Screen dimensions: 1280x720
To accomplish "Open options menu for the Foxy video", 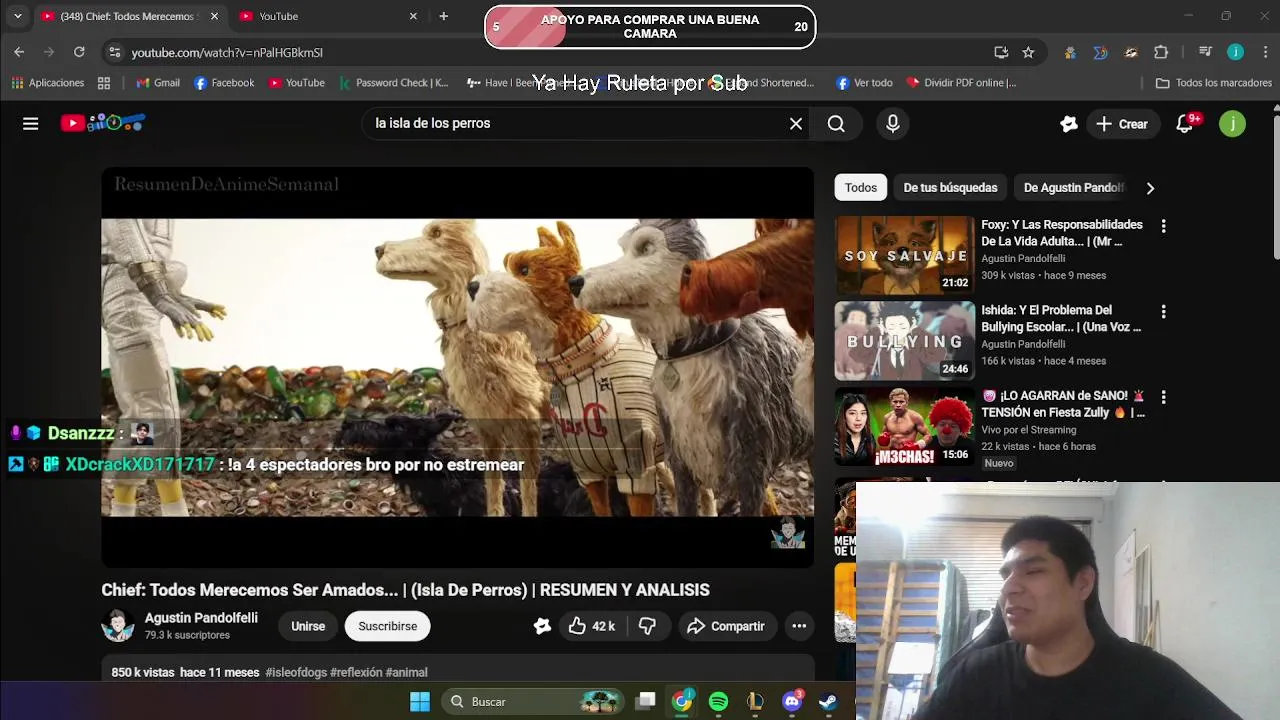I will tap(1163, 227).
